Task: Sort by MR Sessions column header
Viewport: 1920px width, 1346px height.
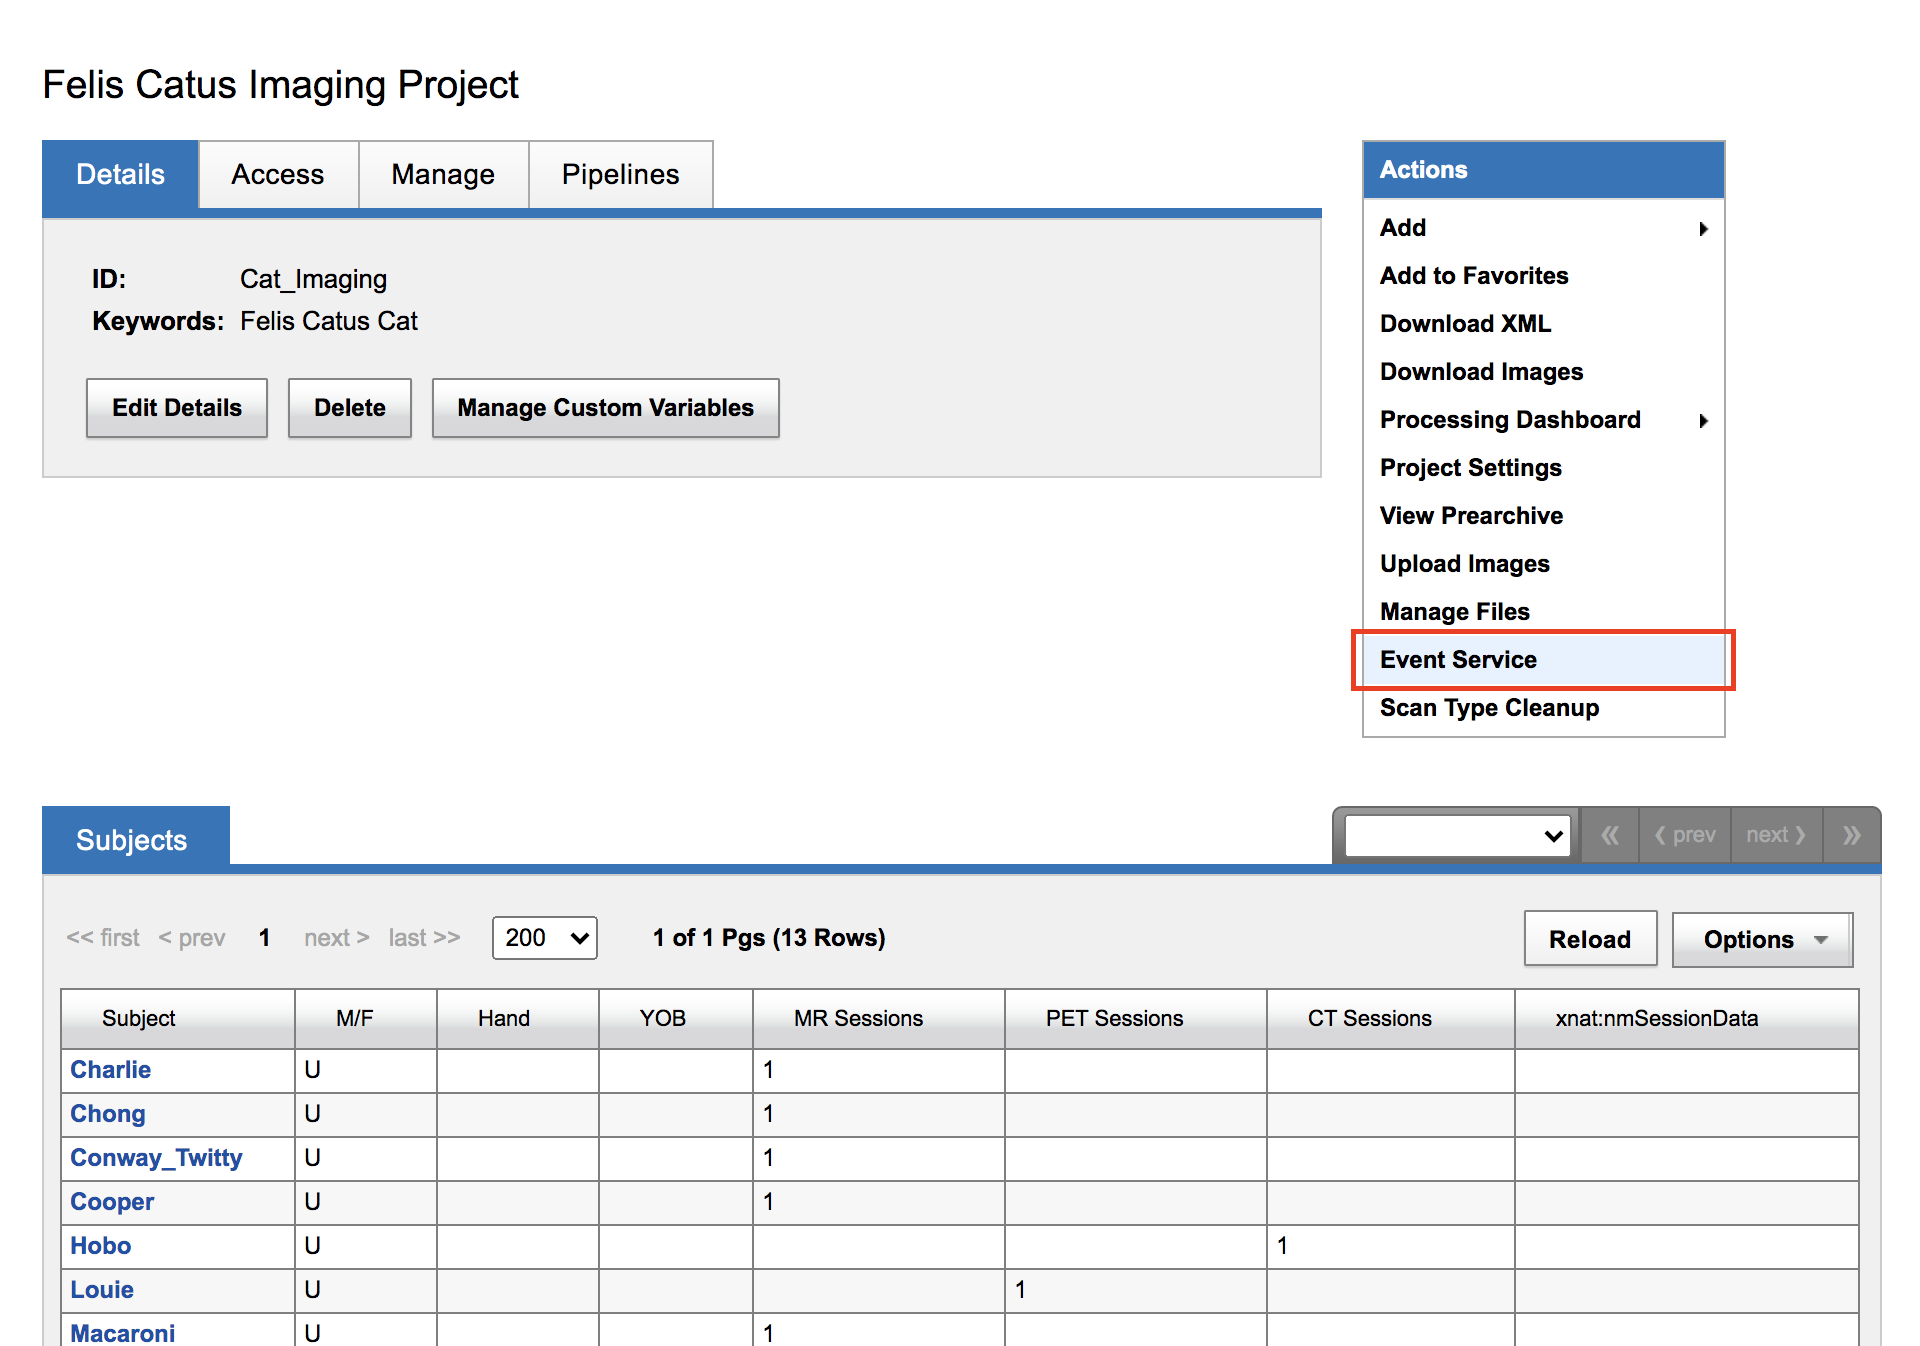Action: pyautogui.click(x=858, y=1019)
